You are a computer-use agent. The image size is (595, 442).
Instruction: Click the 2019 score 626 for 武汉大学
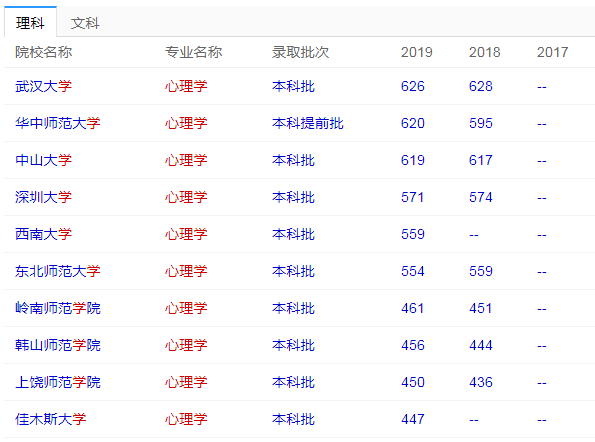(413, 86)
